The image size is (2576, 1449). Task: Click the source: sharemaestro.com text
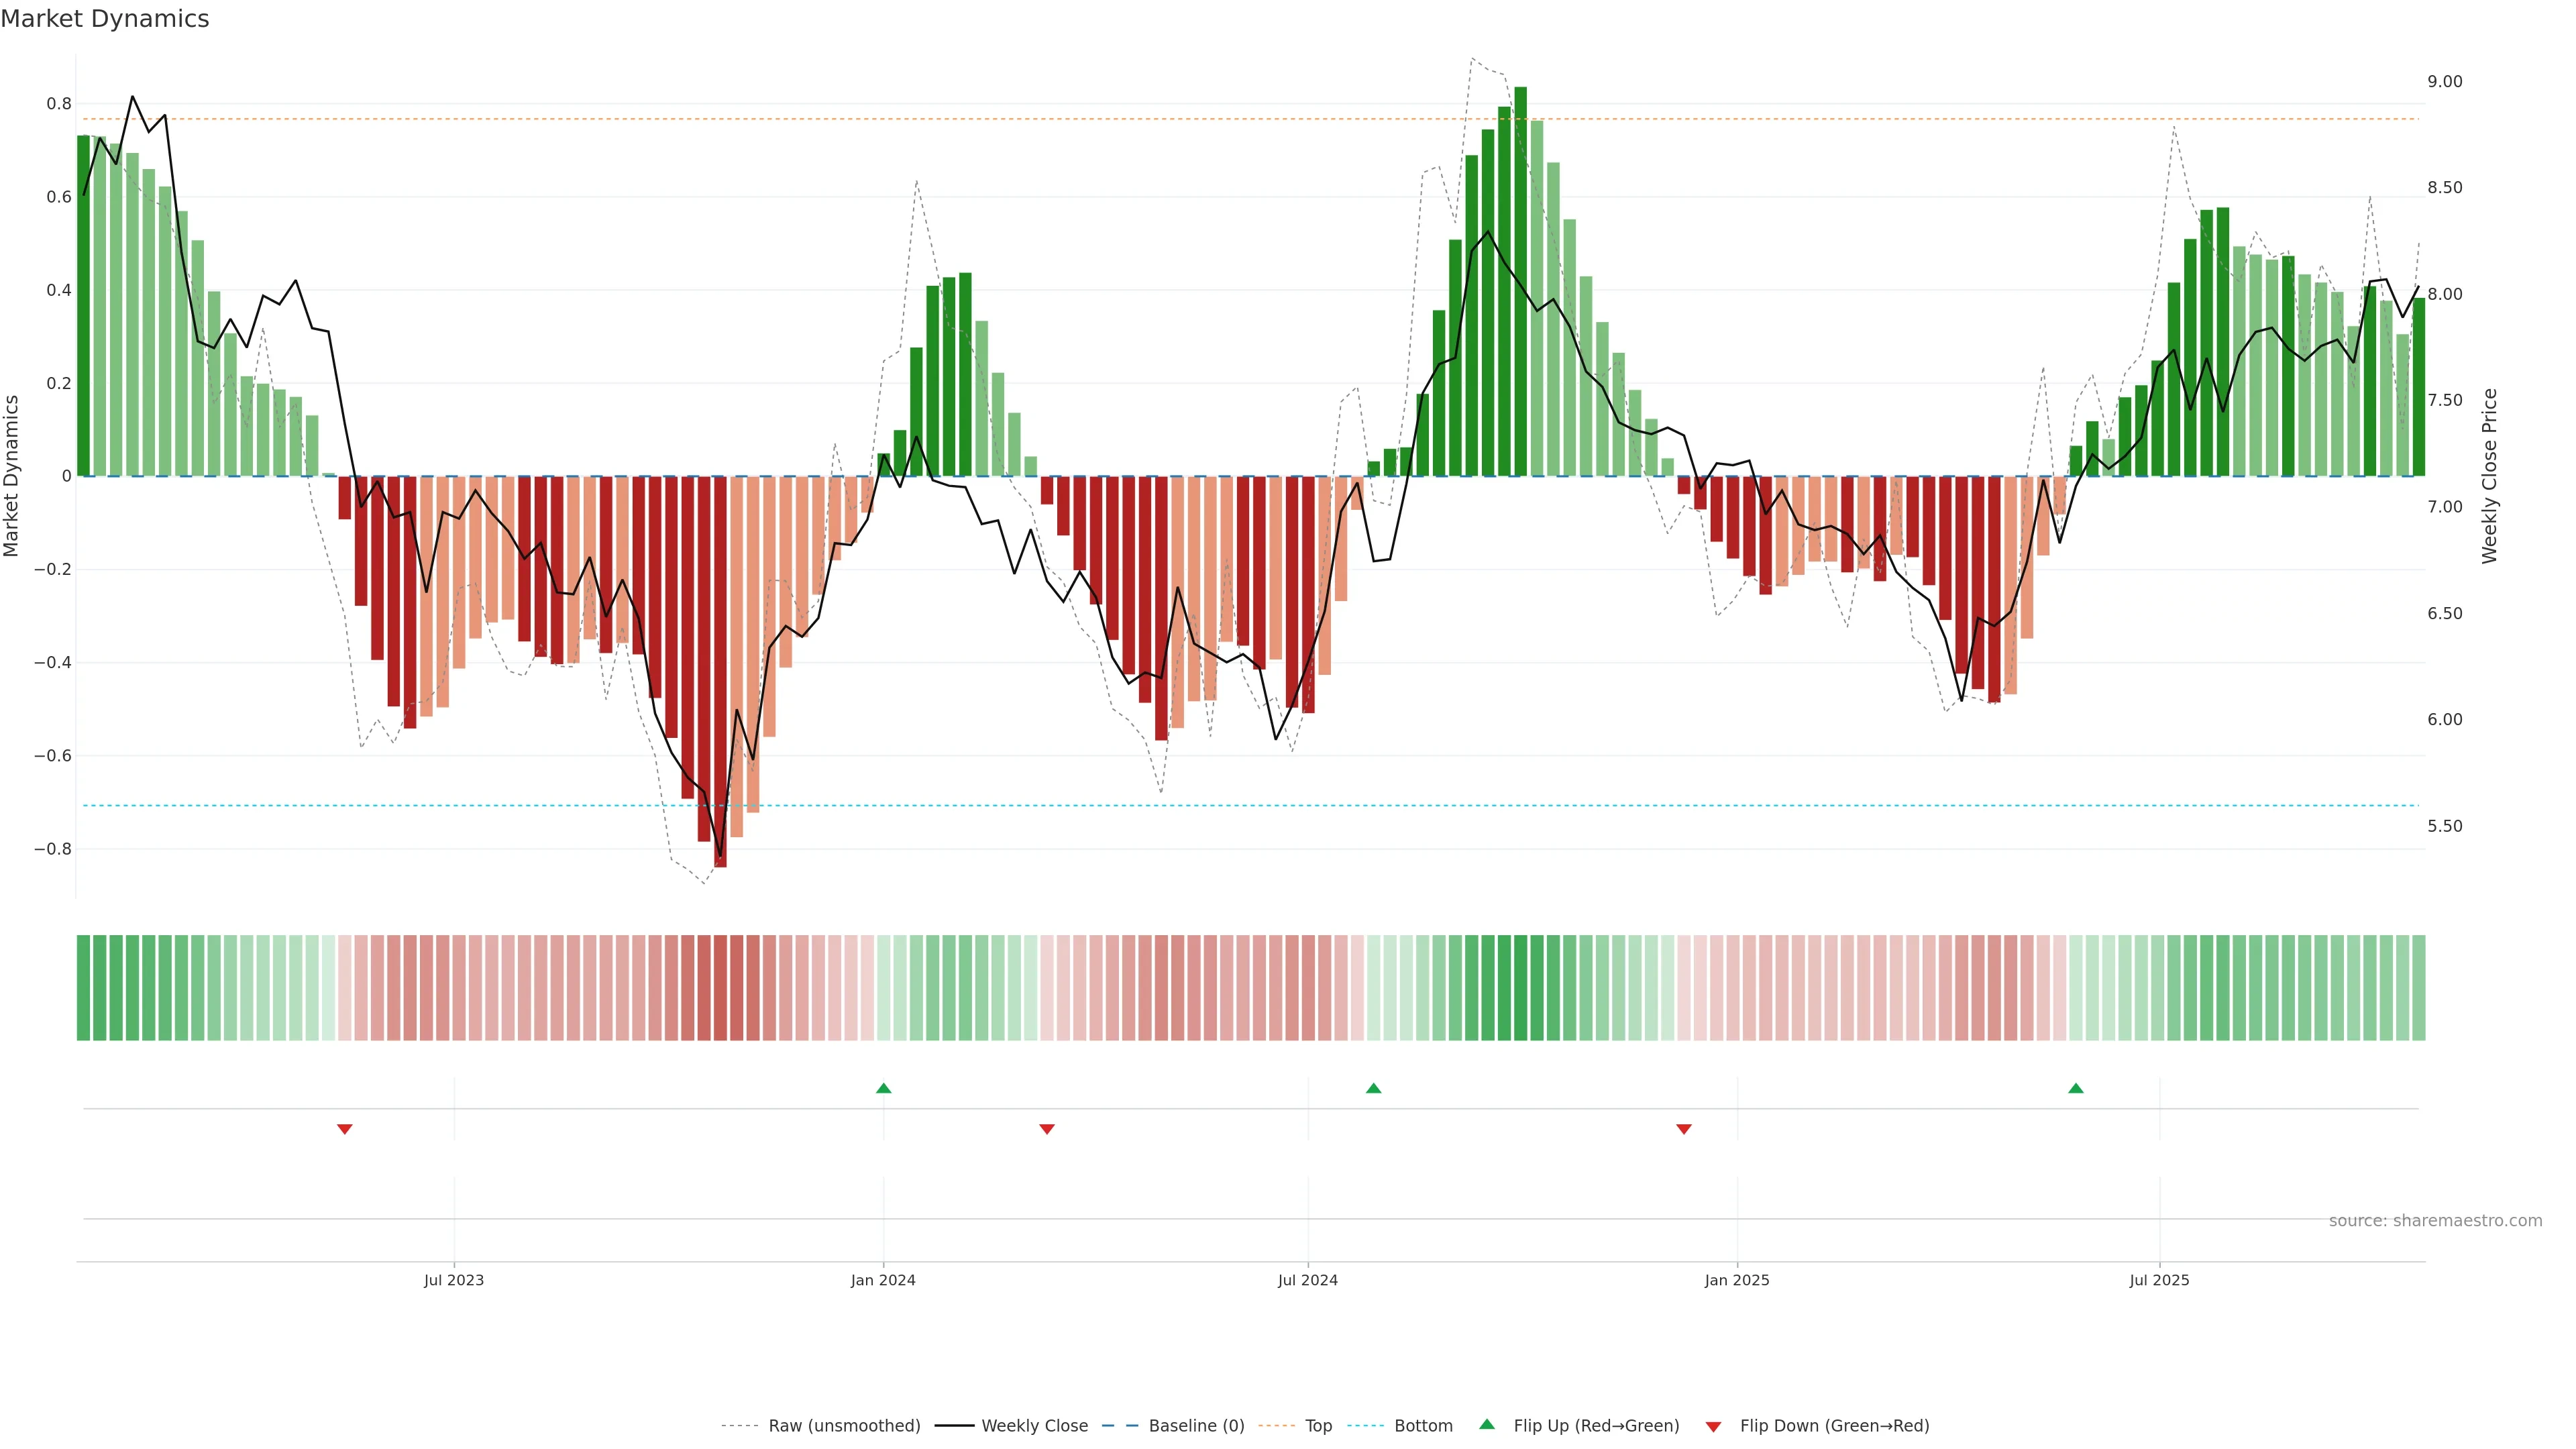pyautogui.click(x=2435, y=1221)
